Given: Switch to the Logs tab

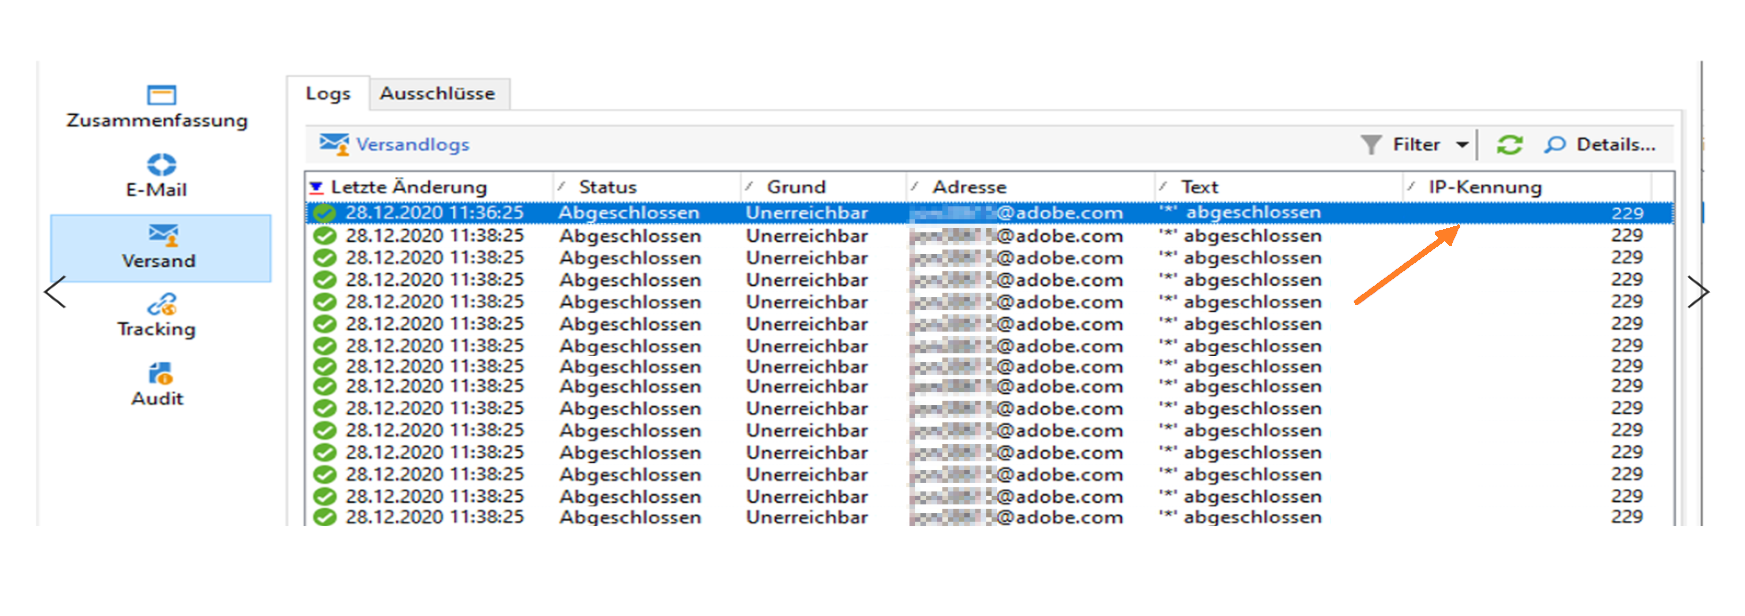Looking at the screenshot, I should pos(328,93).
